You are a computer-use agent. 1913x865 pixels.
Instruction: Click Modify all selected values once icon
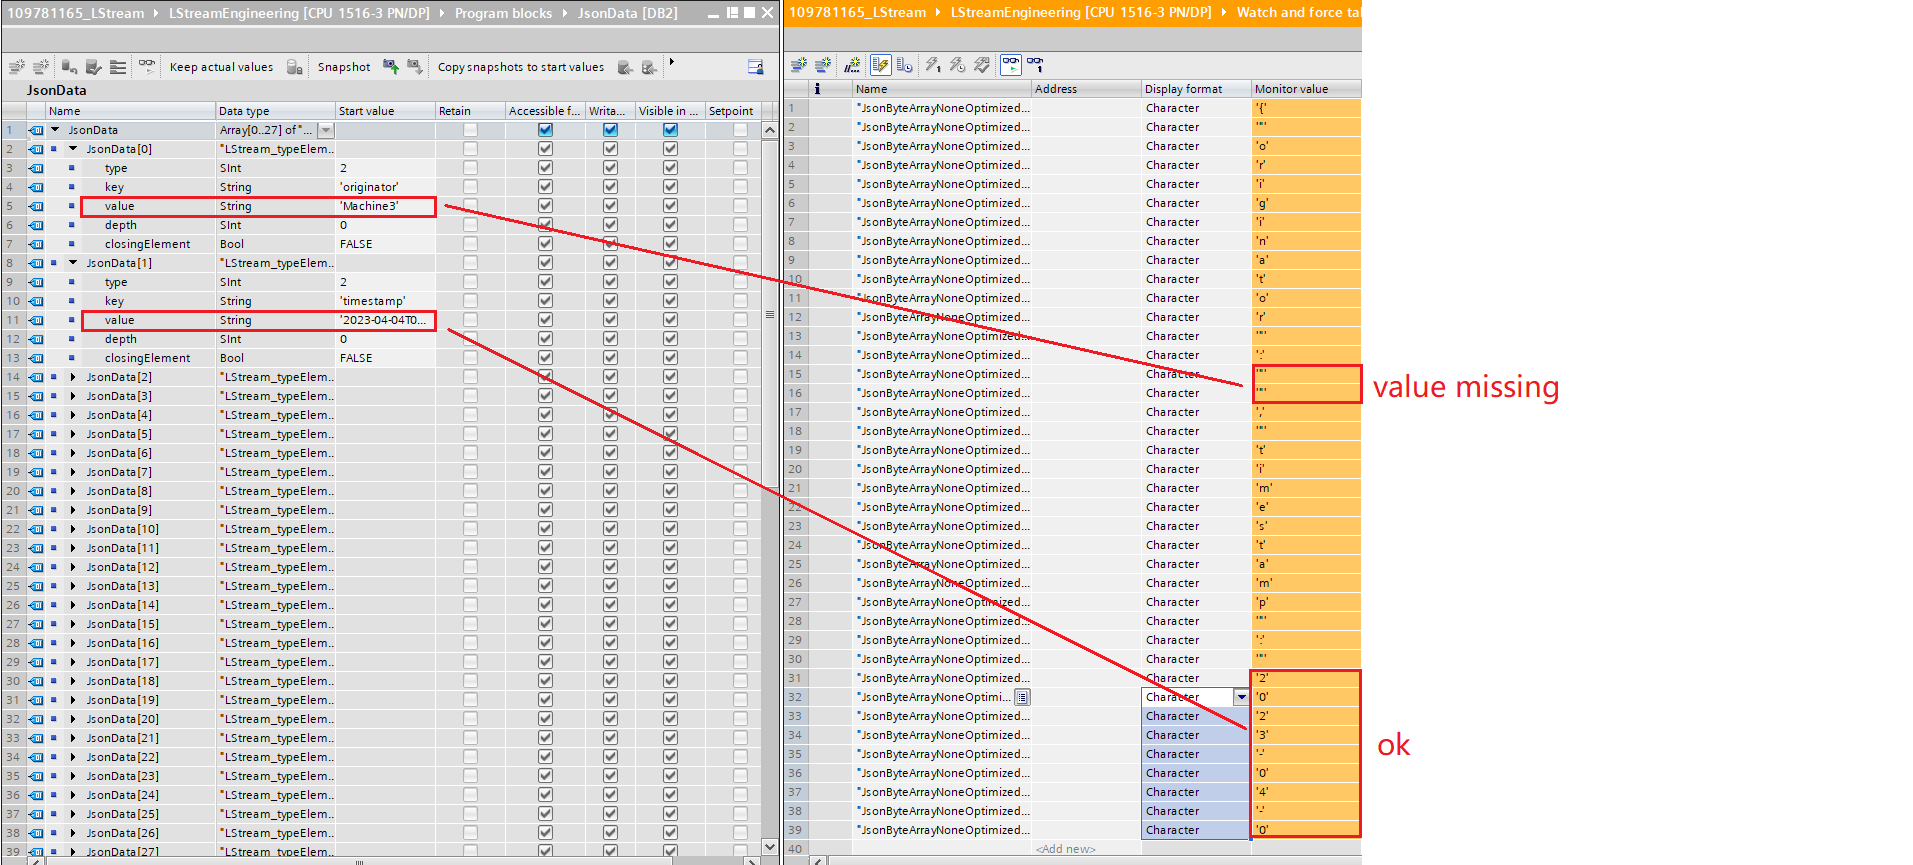coord(933,65)
